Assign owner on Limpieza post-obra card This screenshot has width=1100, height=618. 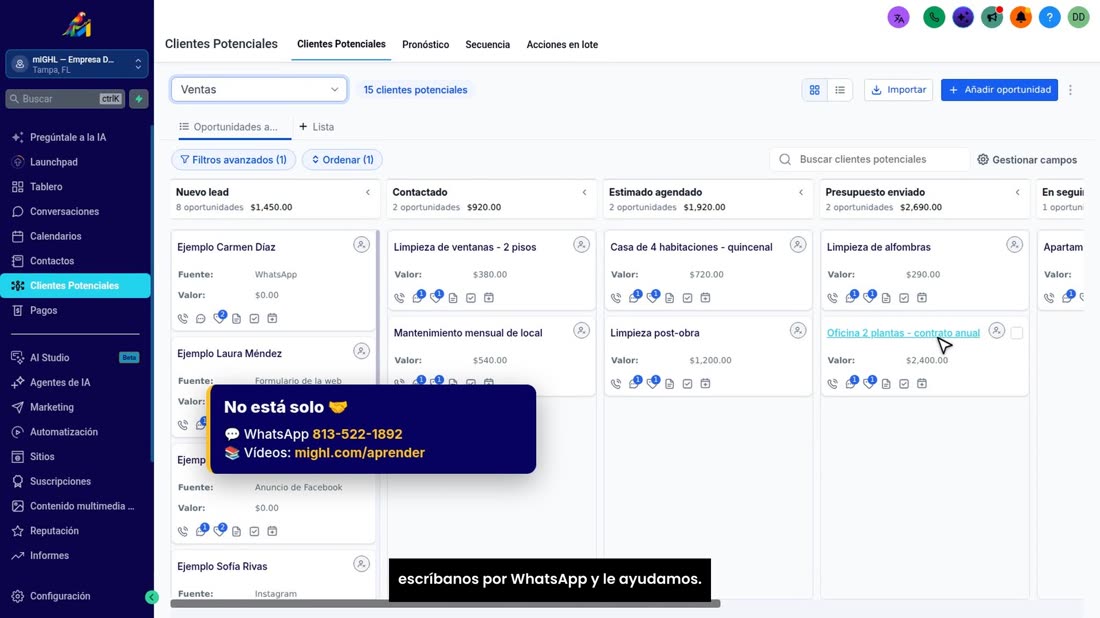pos(798,330)
